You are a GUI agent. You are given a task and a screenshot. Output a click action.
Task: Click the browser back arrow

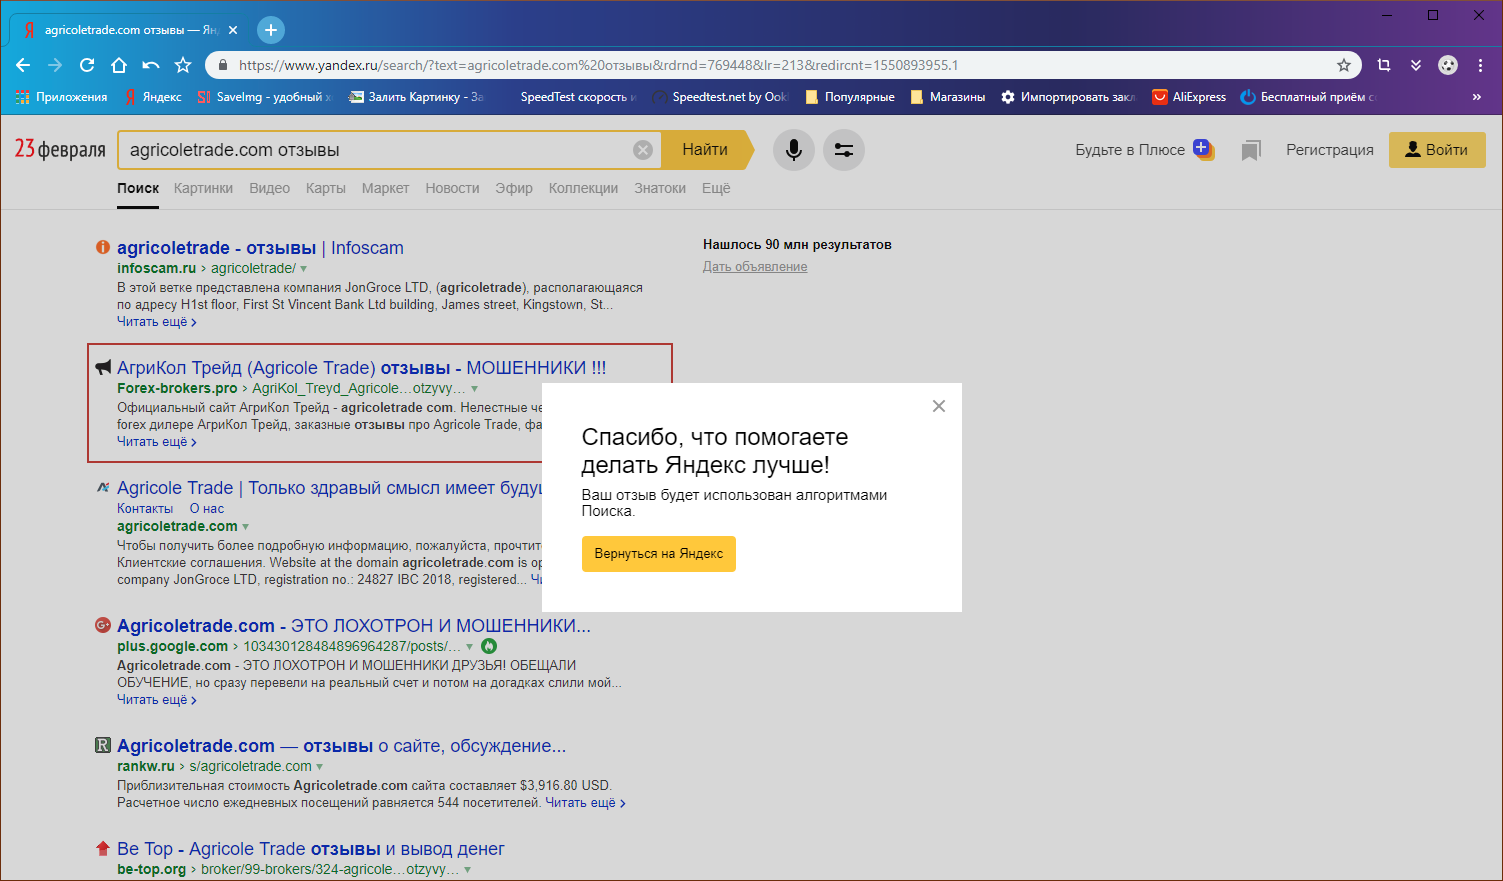23,65
